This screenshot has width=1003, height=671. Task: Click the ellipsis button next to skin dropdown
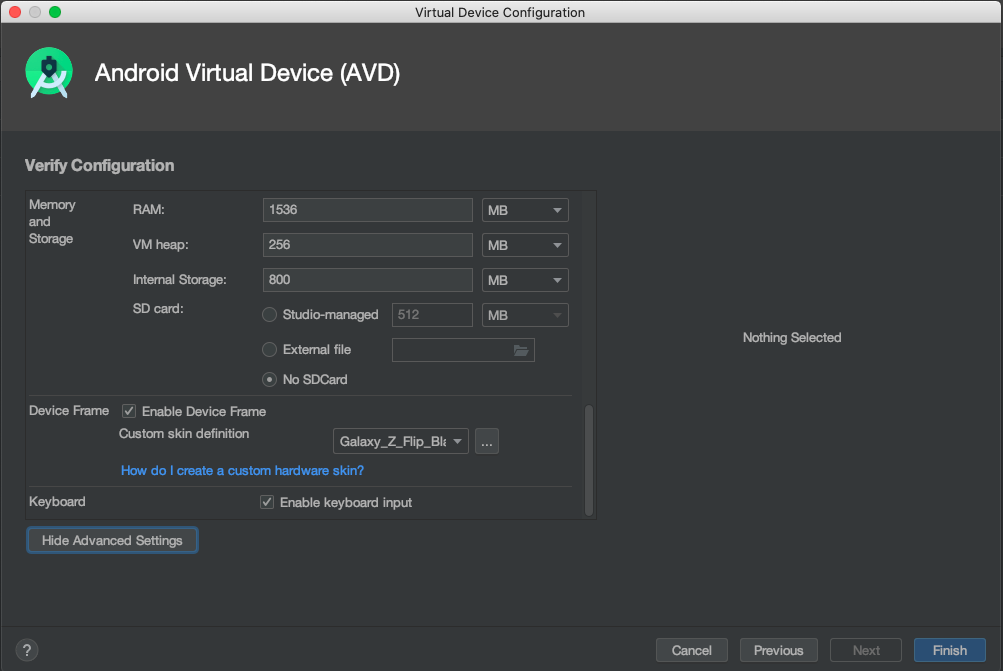pos(487,441)
